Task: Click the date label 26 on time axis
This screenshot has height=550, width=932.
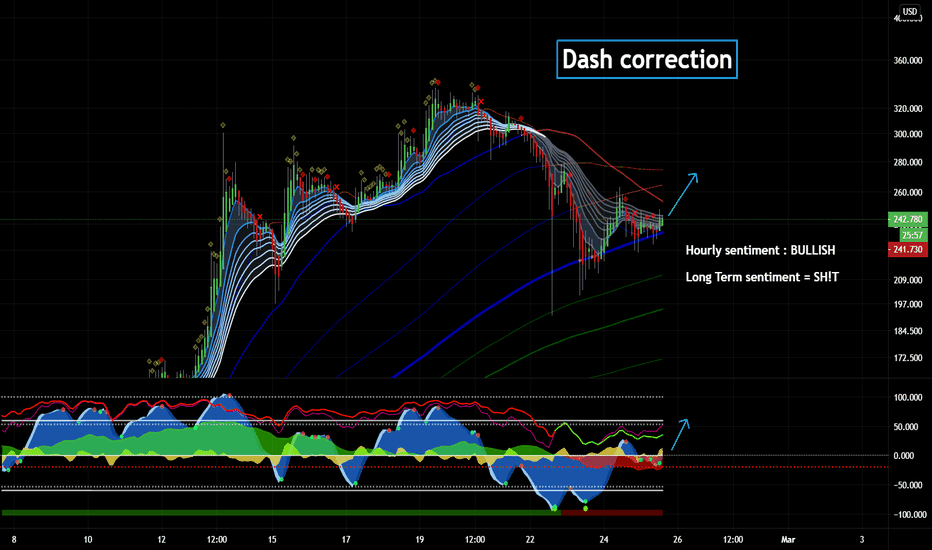Action: coord(678,540)
